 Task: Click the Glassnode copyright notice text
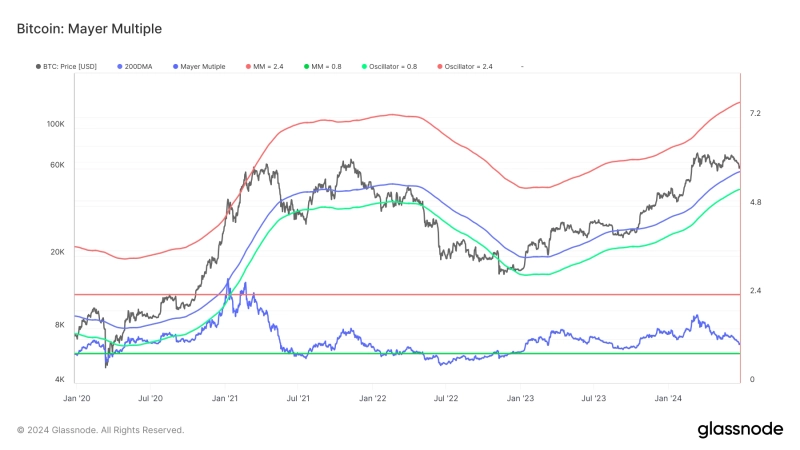click(x=100, y=430)
